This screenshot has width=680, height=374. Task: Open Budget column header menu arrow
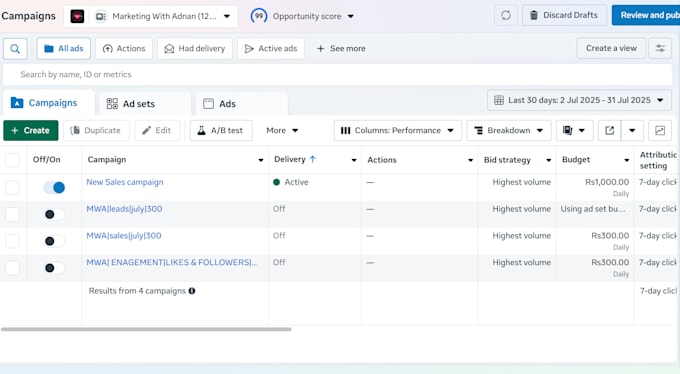click(x=627, y=160)
